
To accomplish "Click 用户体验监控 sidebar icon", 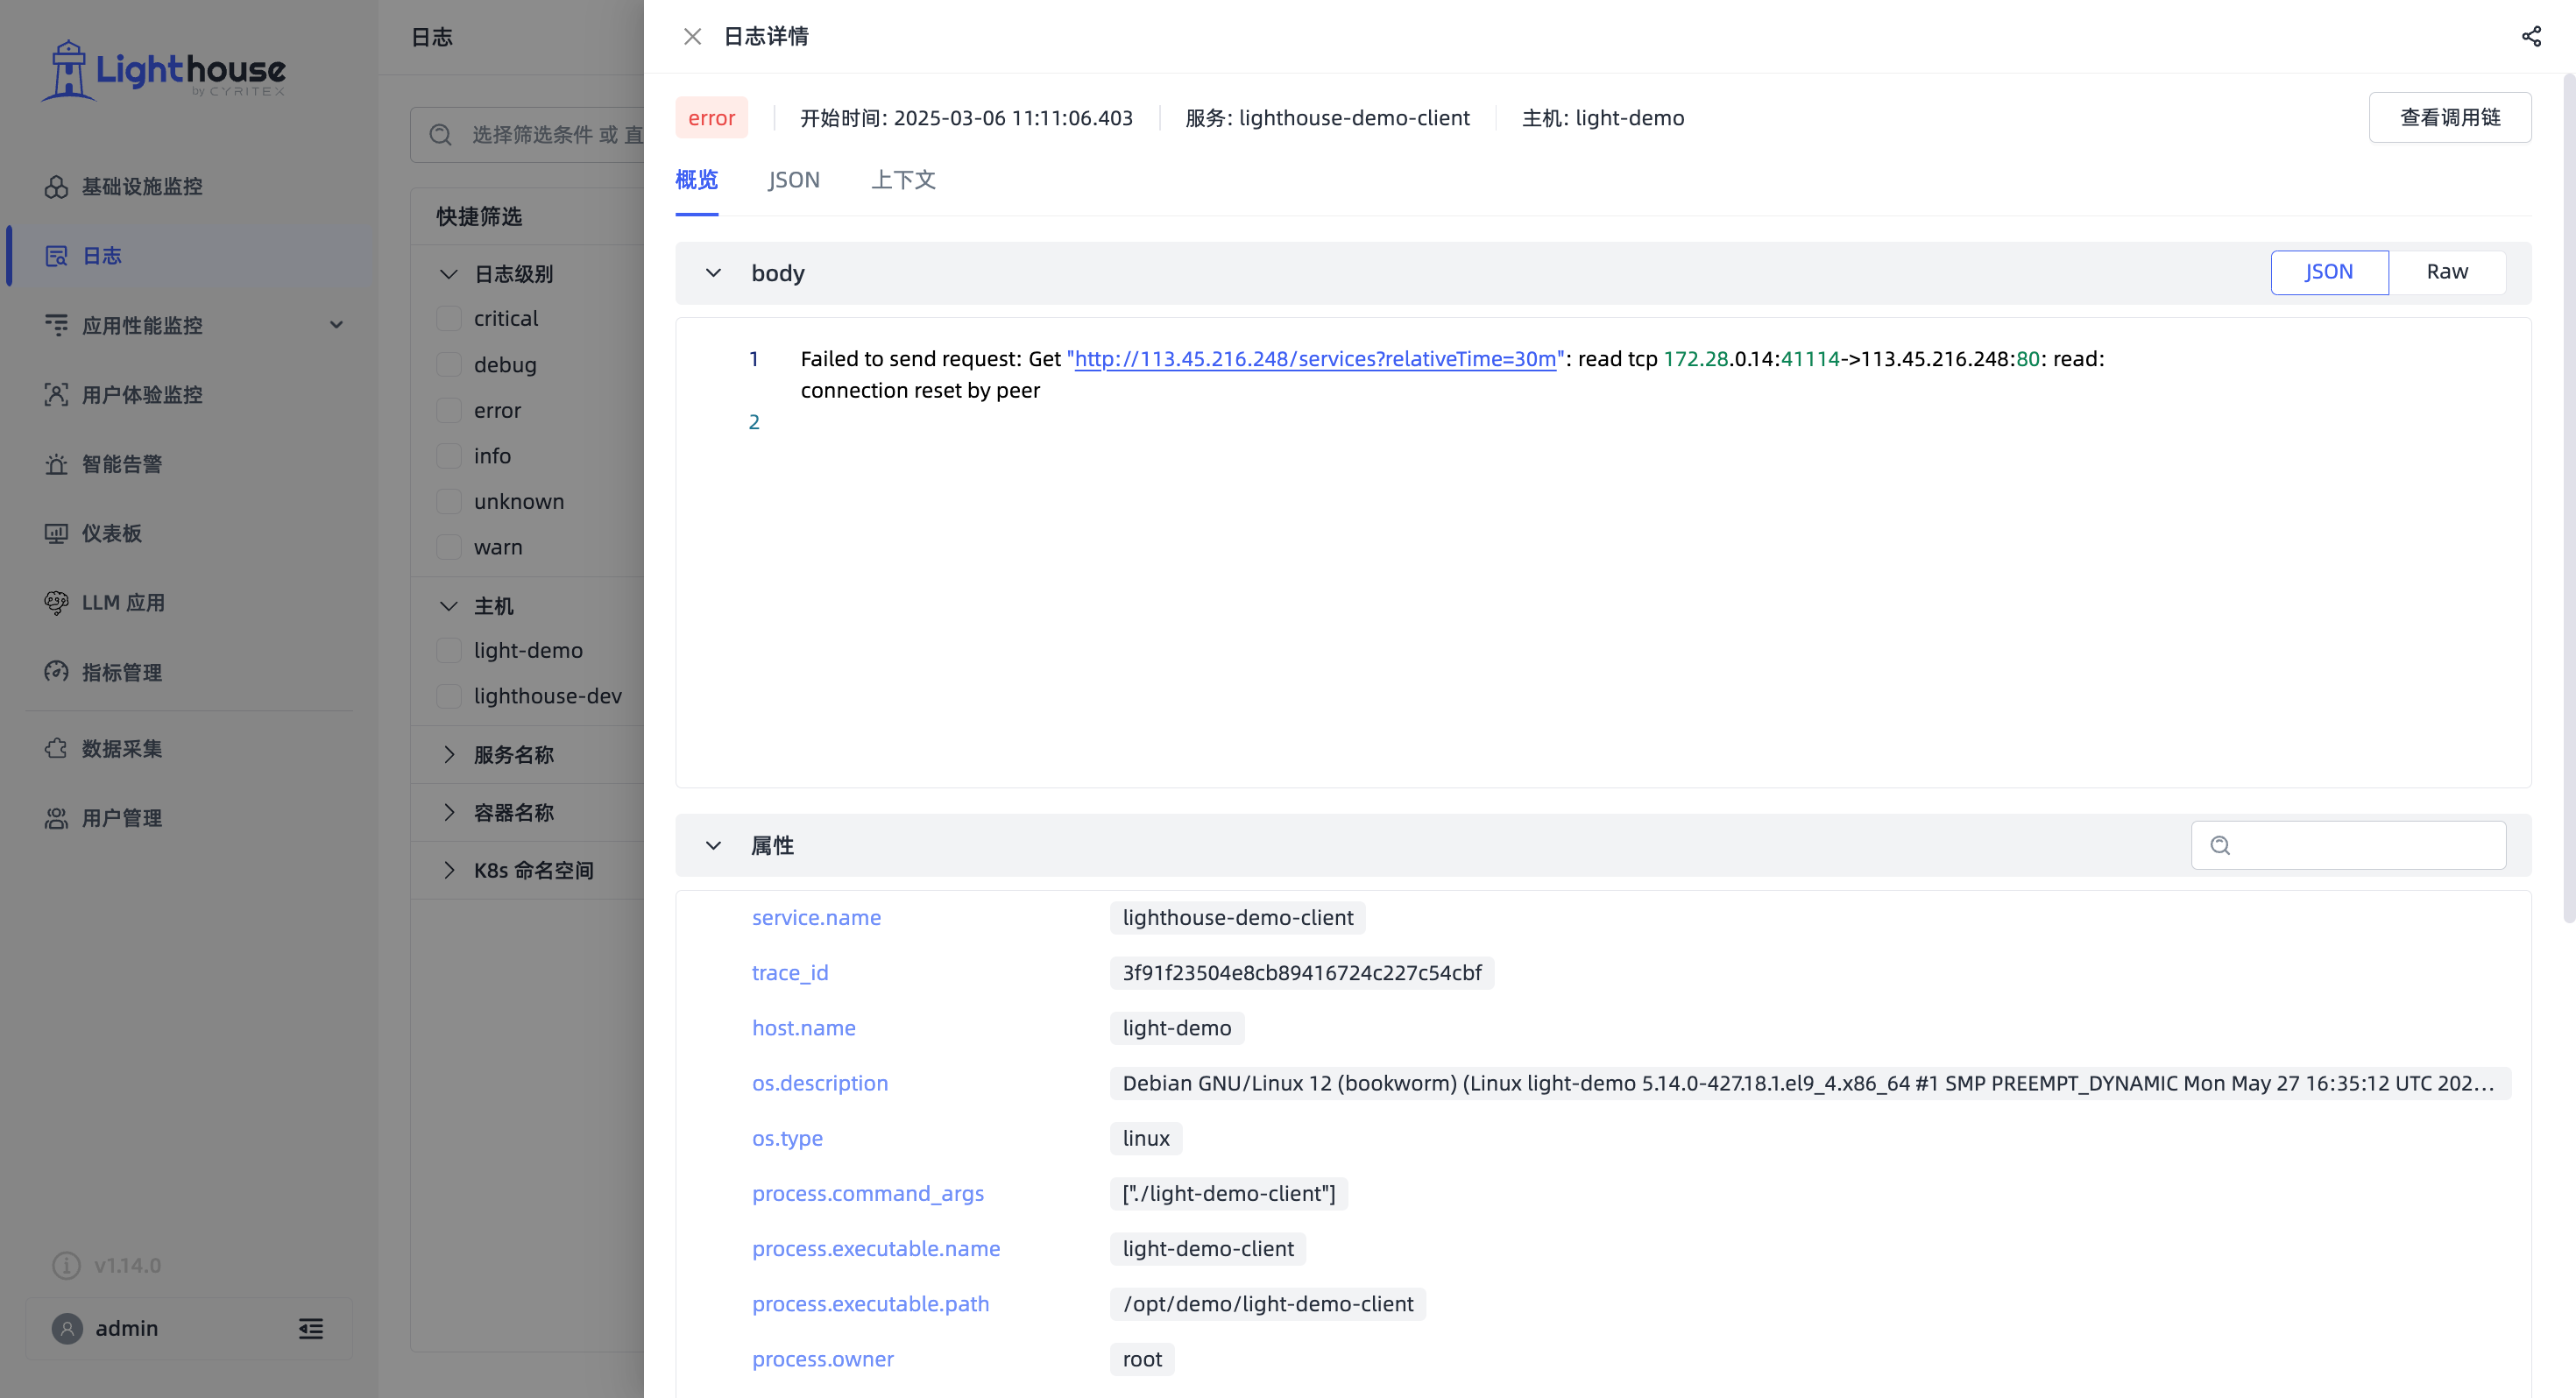I will pos(56,395).
